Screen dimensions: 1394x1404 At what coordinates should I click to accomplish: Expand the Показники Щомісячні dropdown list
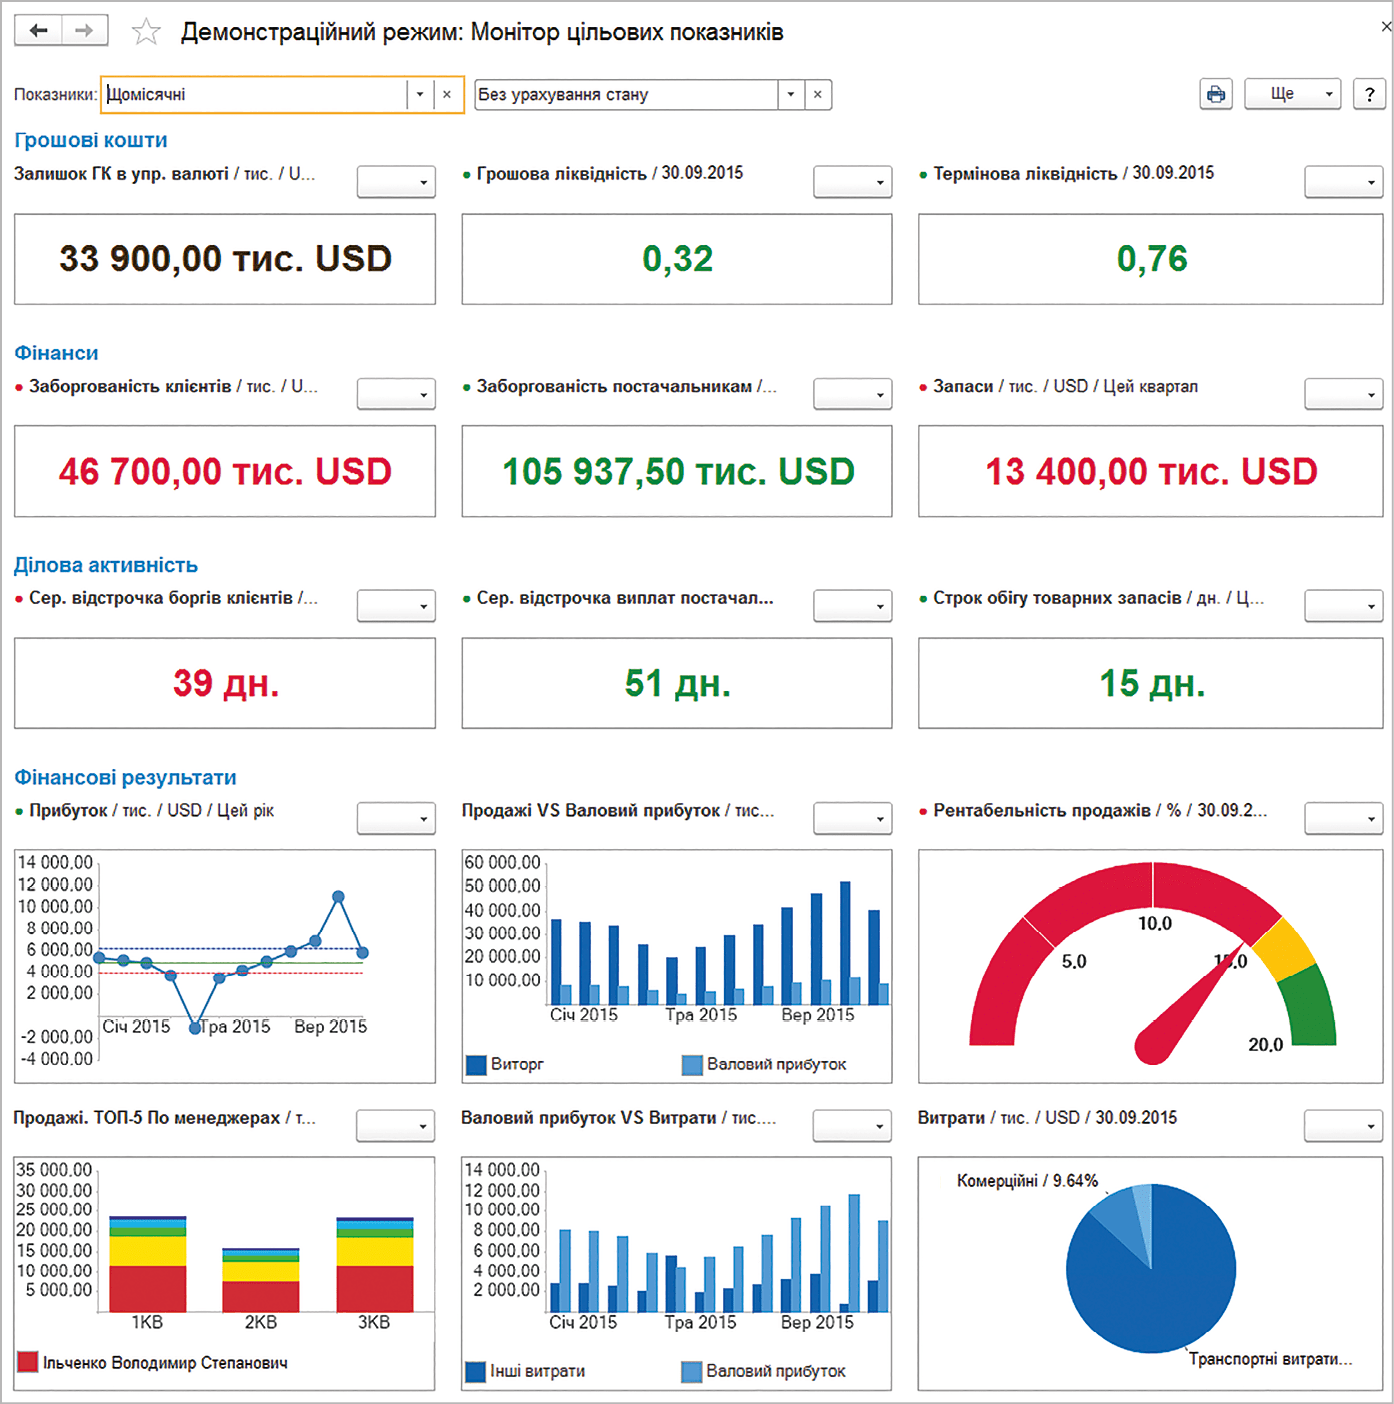tap(420, 94)
